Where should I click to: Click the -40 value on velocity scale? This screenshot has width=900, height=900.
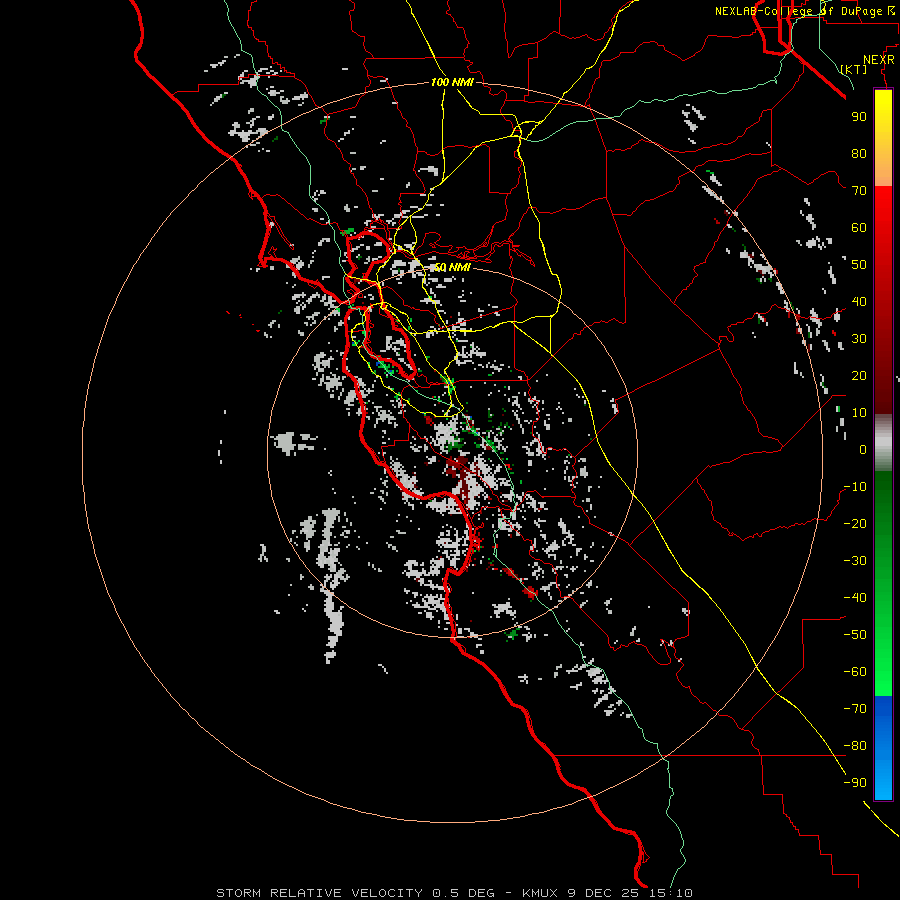click(x=855, y=598)
